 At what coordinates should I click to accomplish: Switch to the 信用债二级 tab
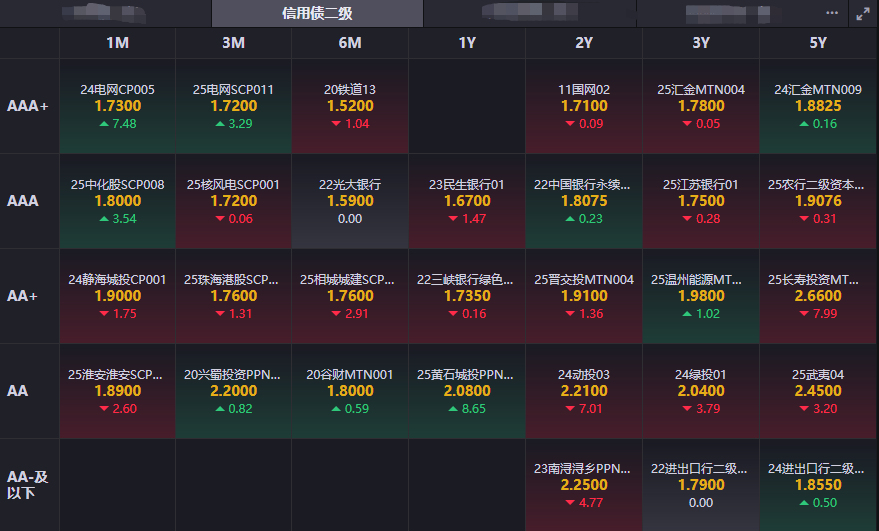317,13
